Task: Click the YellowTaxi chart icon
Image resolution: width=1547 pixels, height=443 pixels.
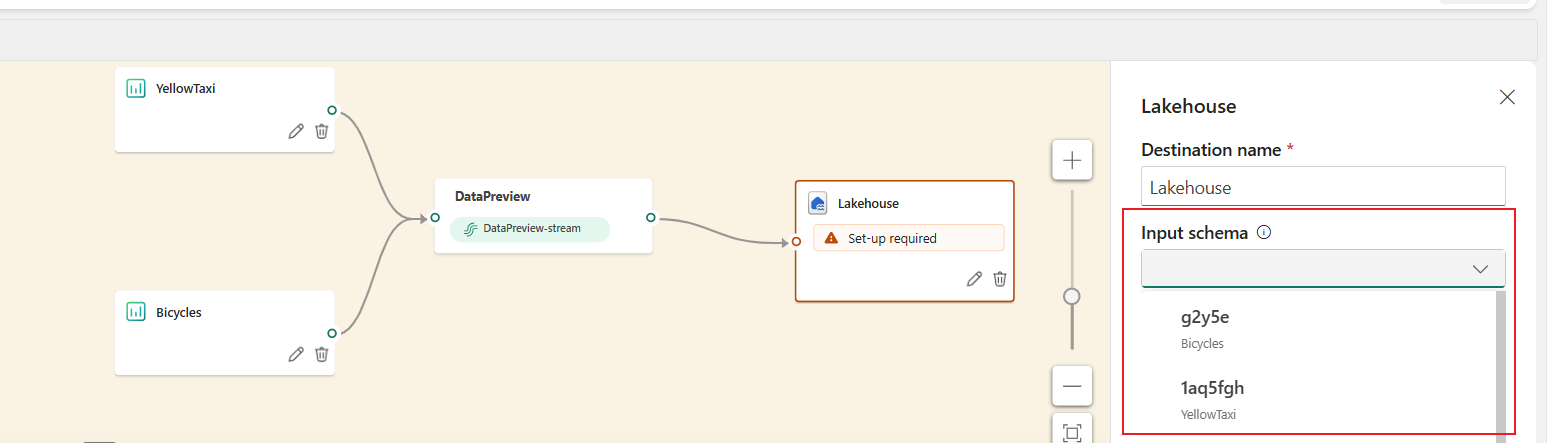Action: pos(136,88)
